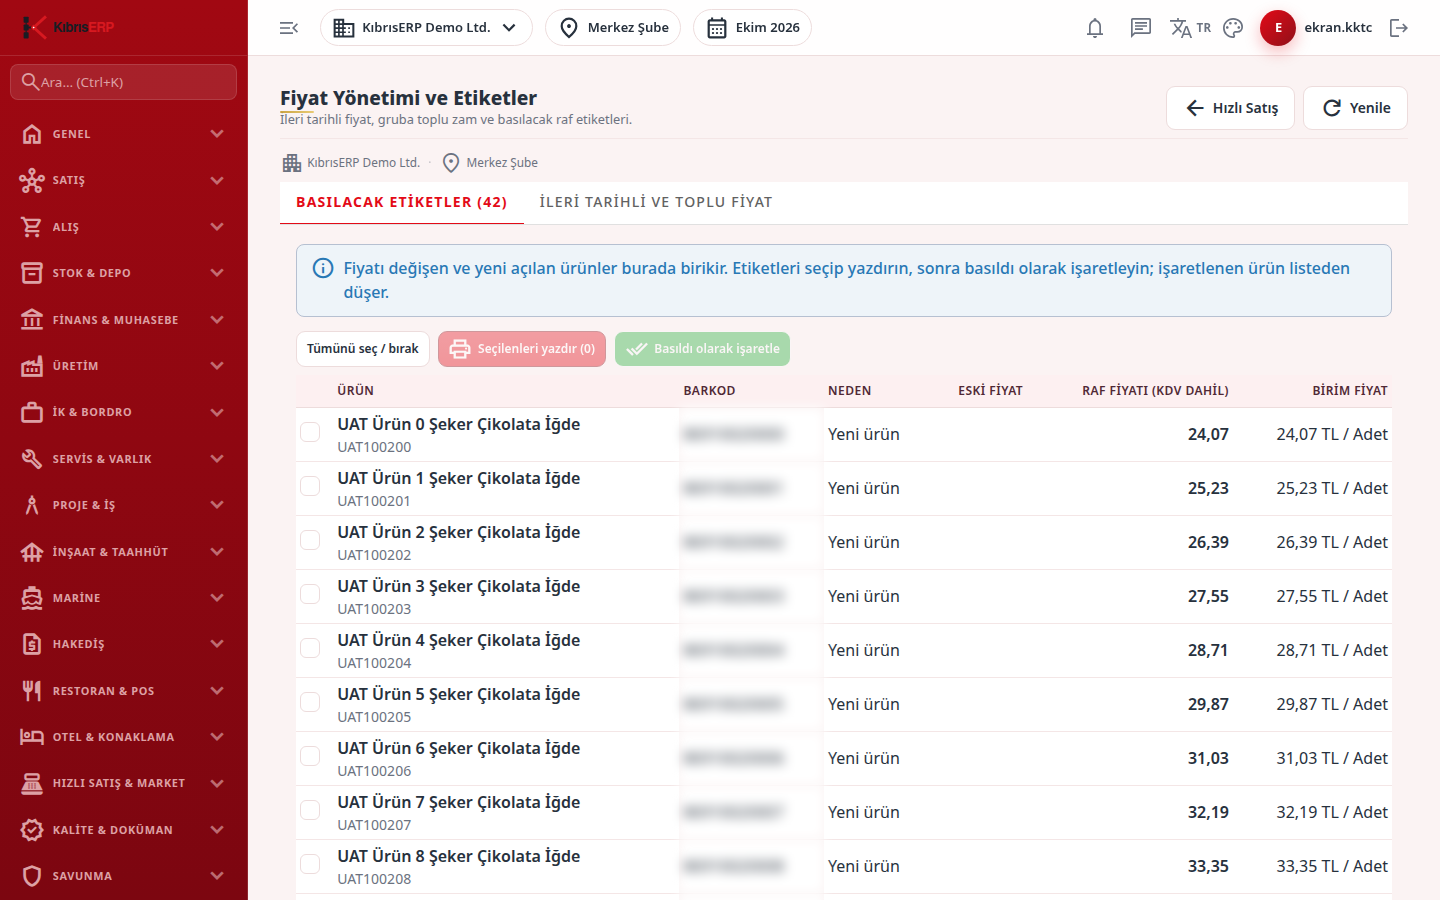Open Merkez Şube branch selector in top bar
Screen dimensions: 1440x900
tap(613, 28)
